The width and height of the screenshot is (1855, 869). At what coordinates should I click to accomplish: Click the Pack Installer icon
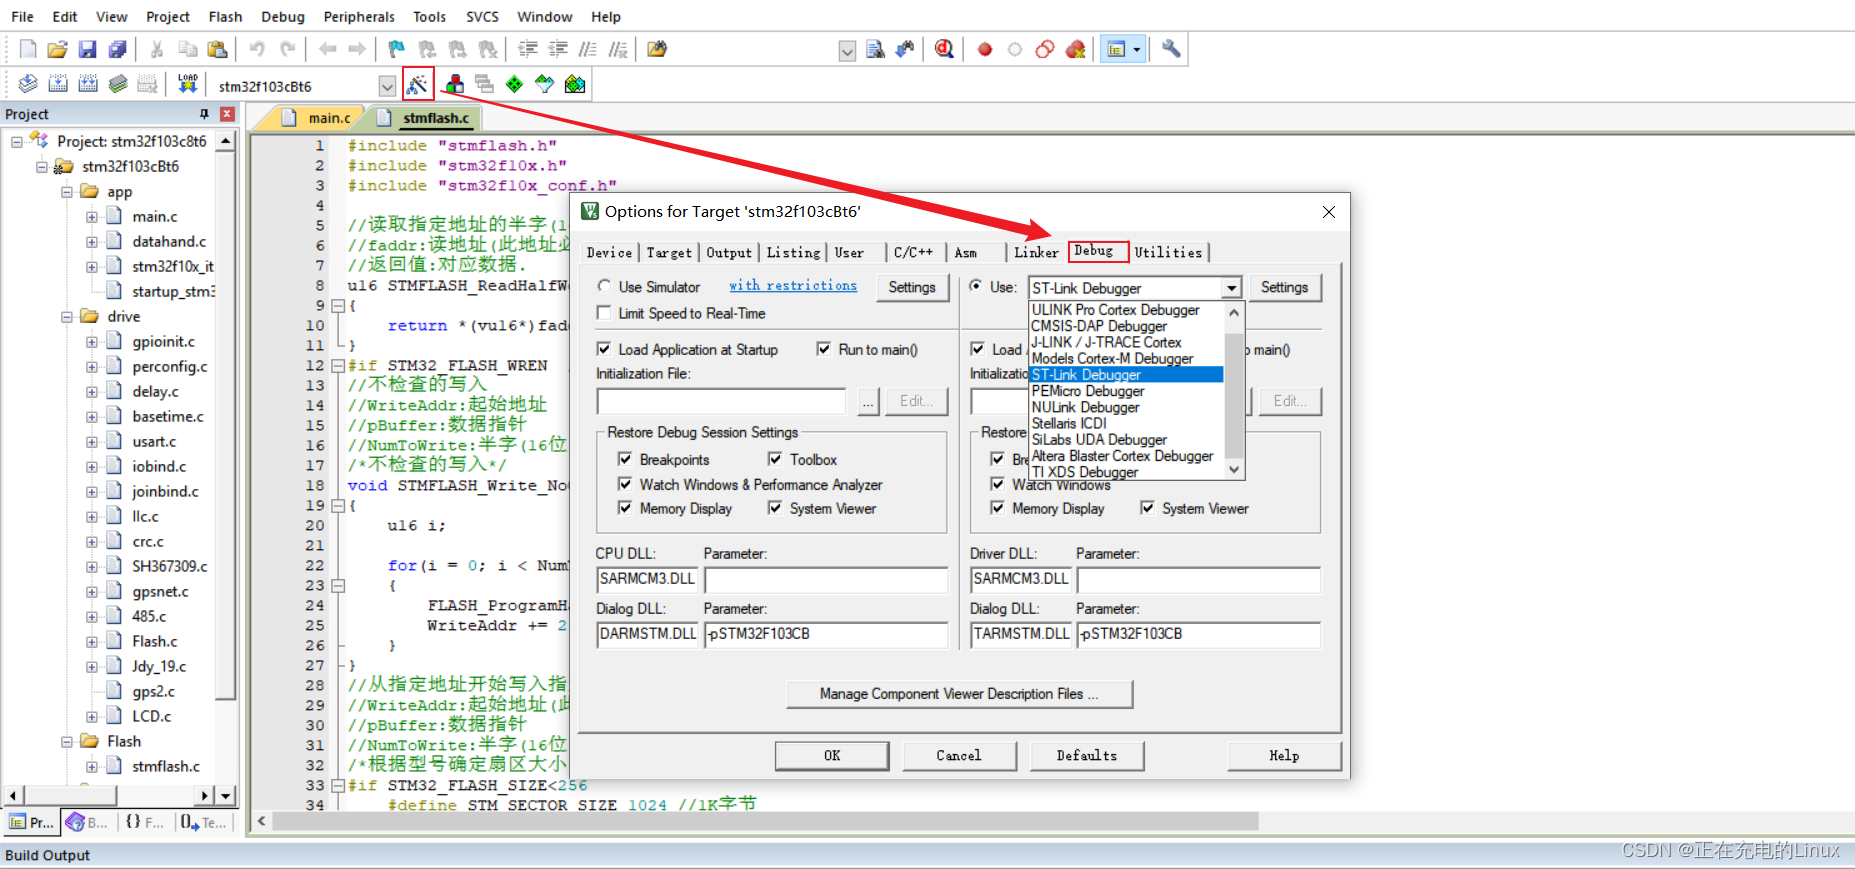coord(575,84)
